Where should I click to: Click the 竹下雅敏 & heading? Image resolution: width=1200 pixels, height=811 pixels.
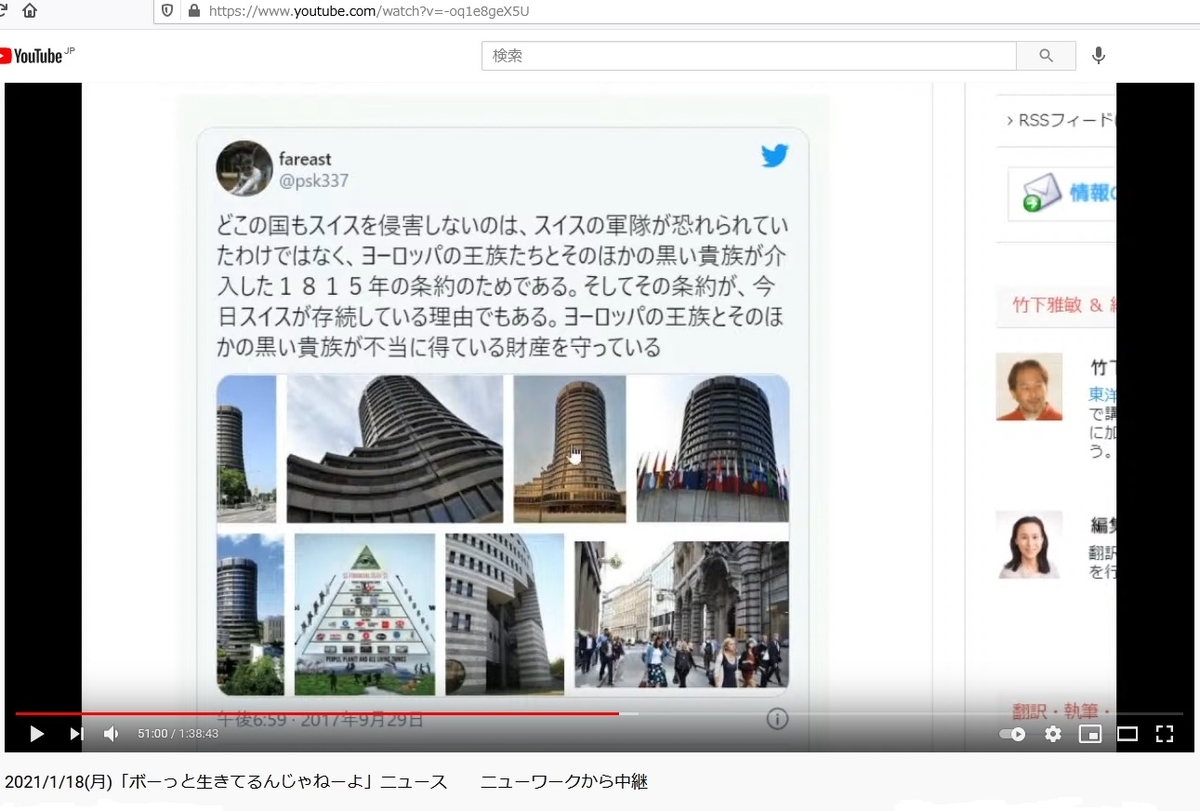point(1064,306)
